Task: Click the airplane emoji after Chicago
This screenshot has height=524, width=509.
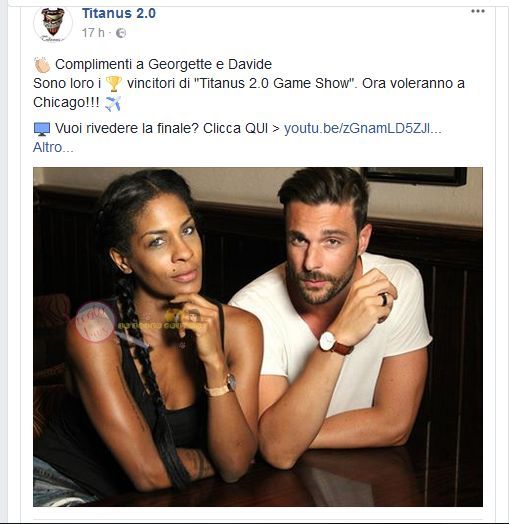Action: coord(113,103)
